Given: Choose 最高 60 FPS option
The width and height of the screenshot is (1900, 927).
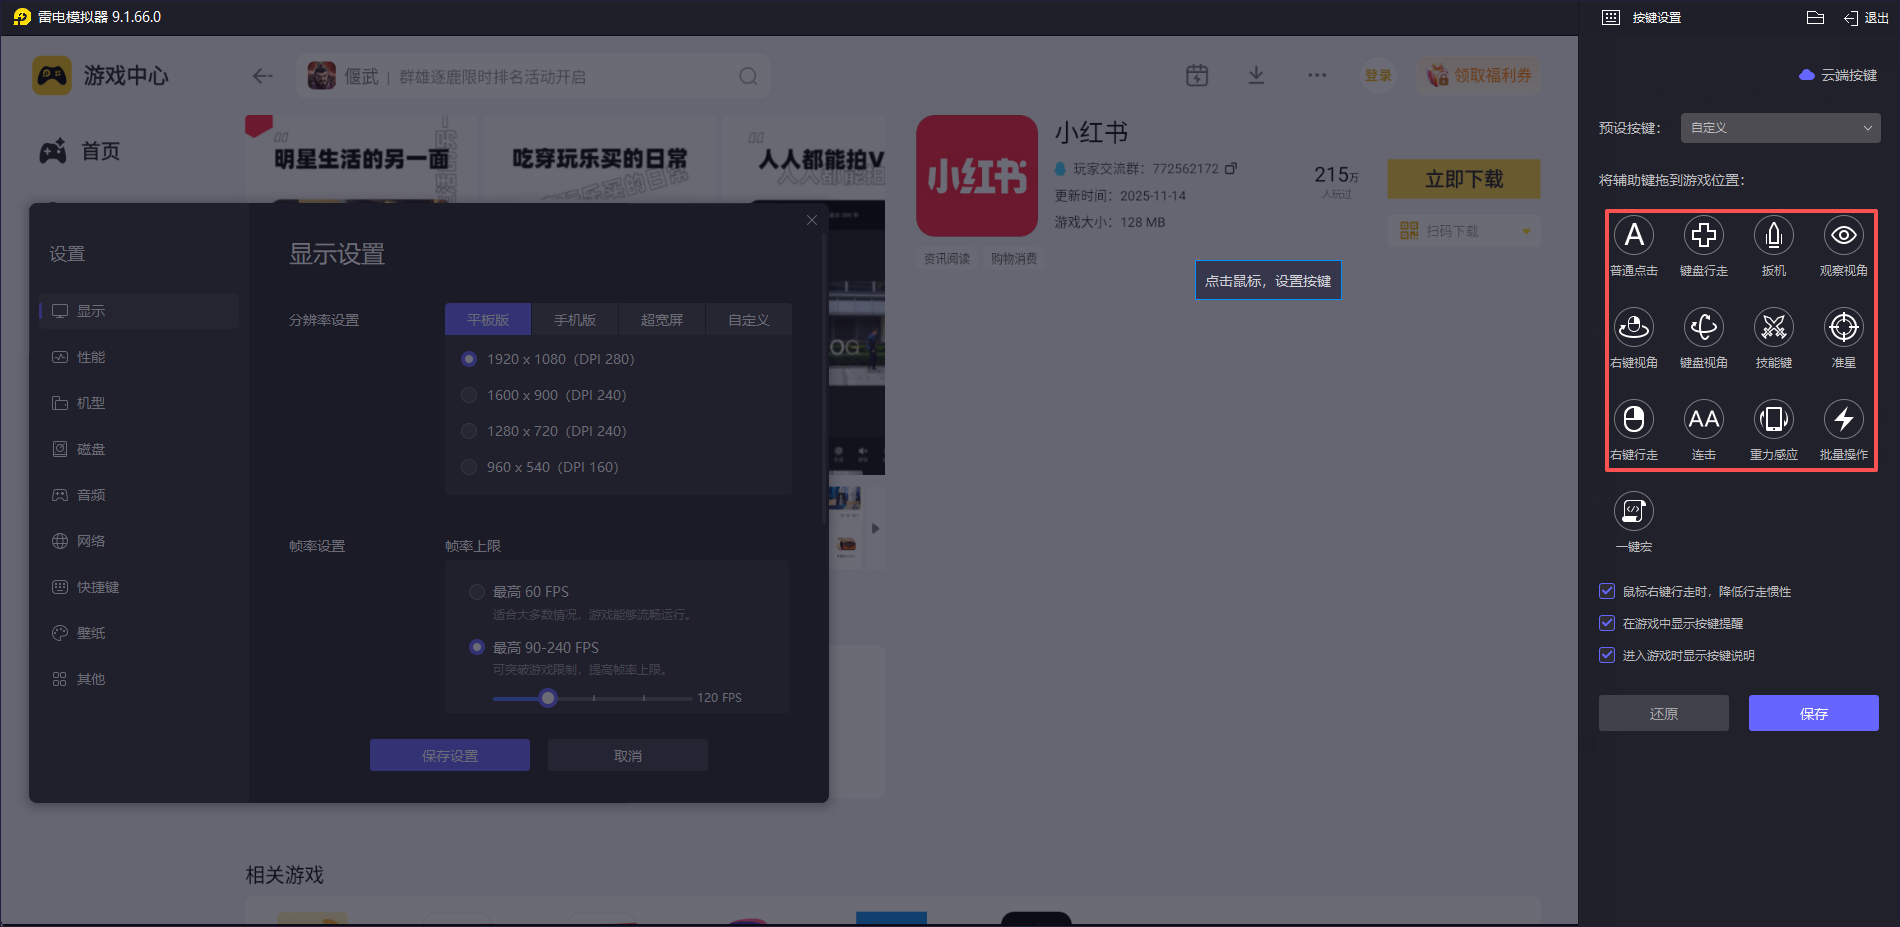Looking at the screenshot, I should point(477,592).
